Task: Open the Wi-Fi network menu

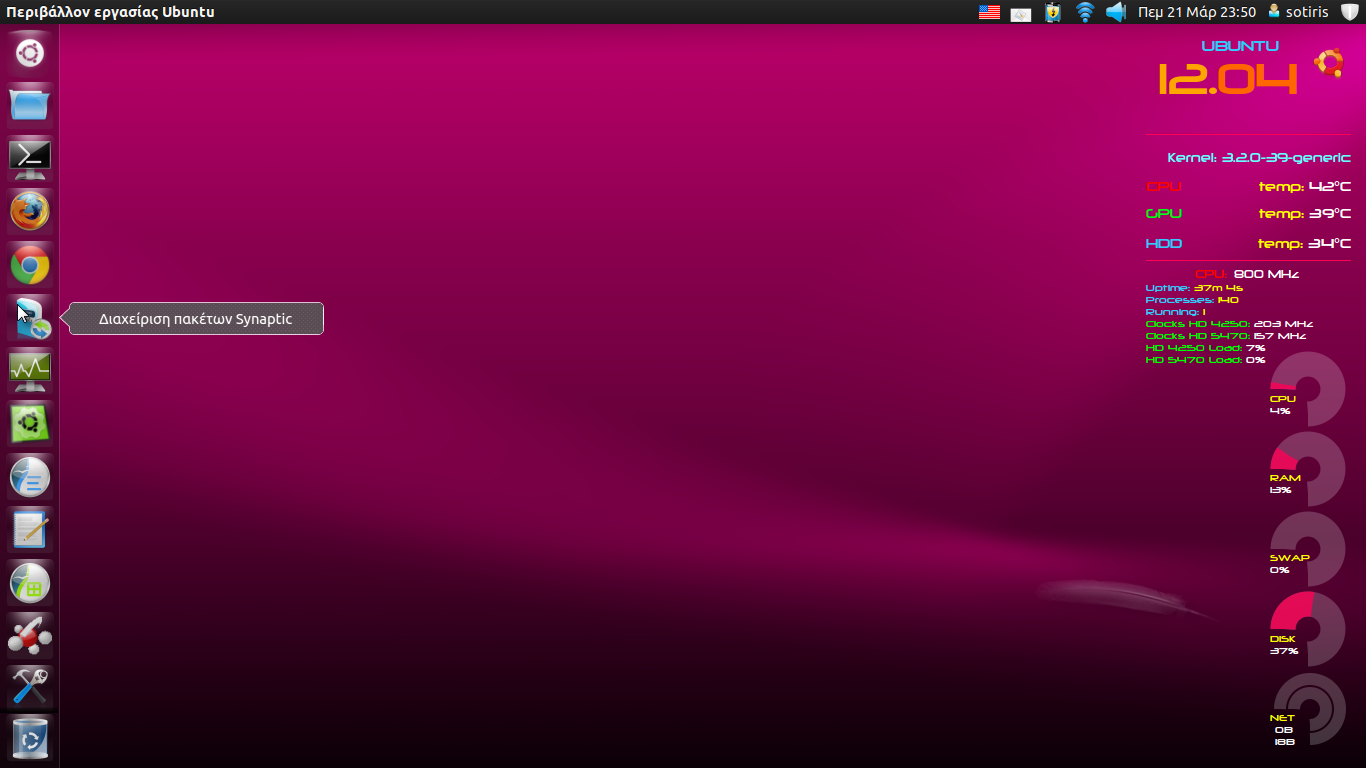Action: tap(1085, 12)
